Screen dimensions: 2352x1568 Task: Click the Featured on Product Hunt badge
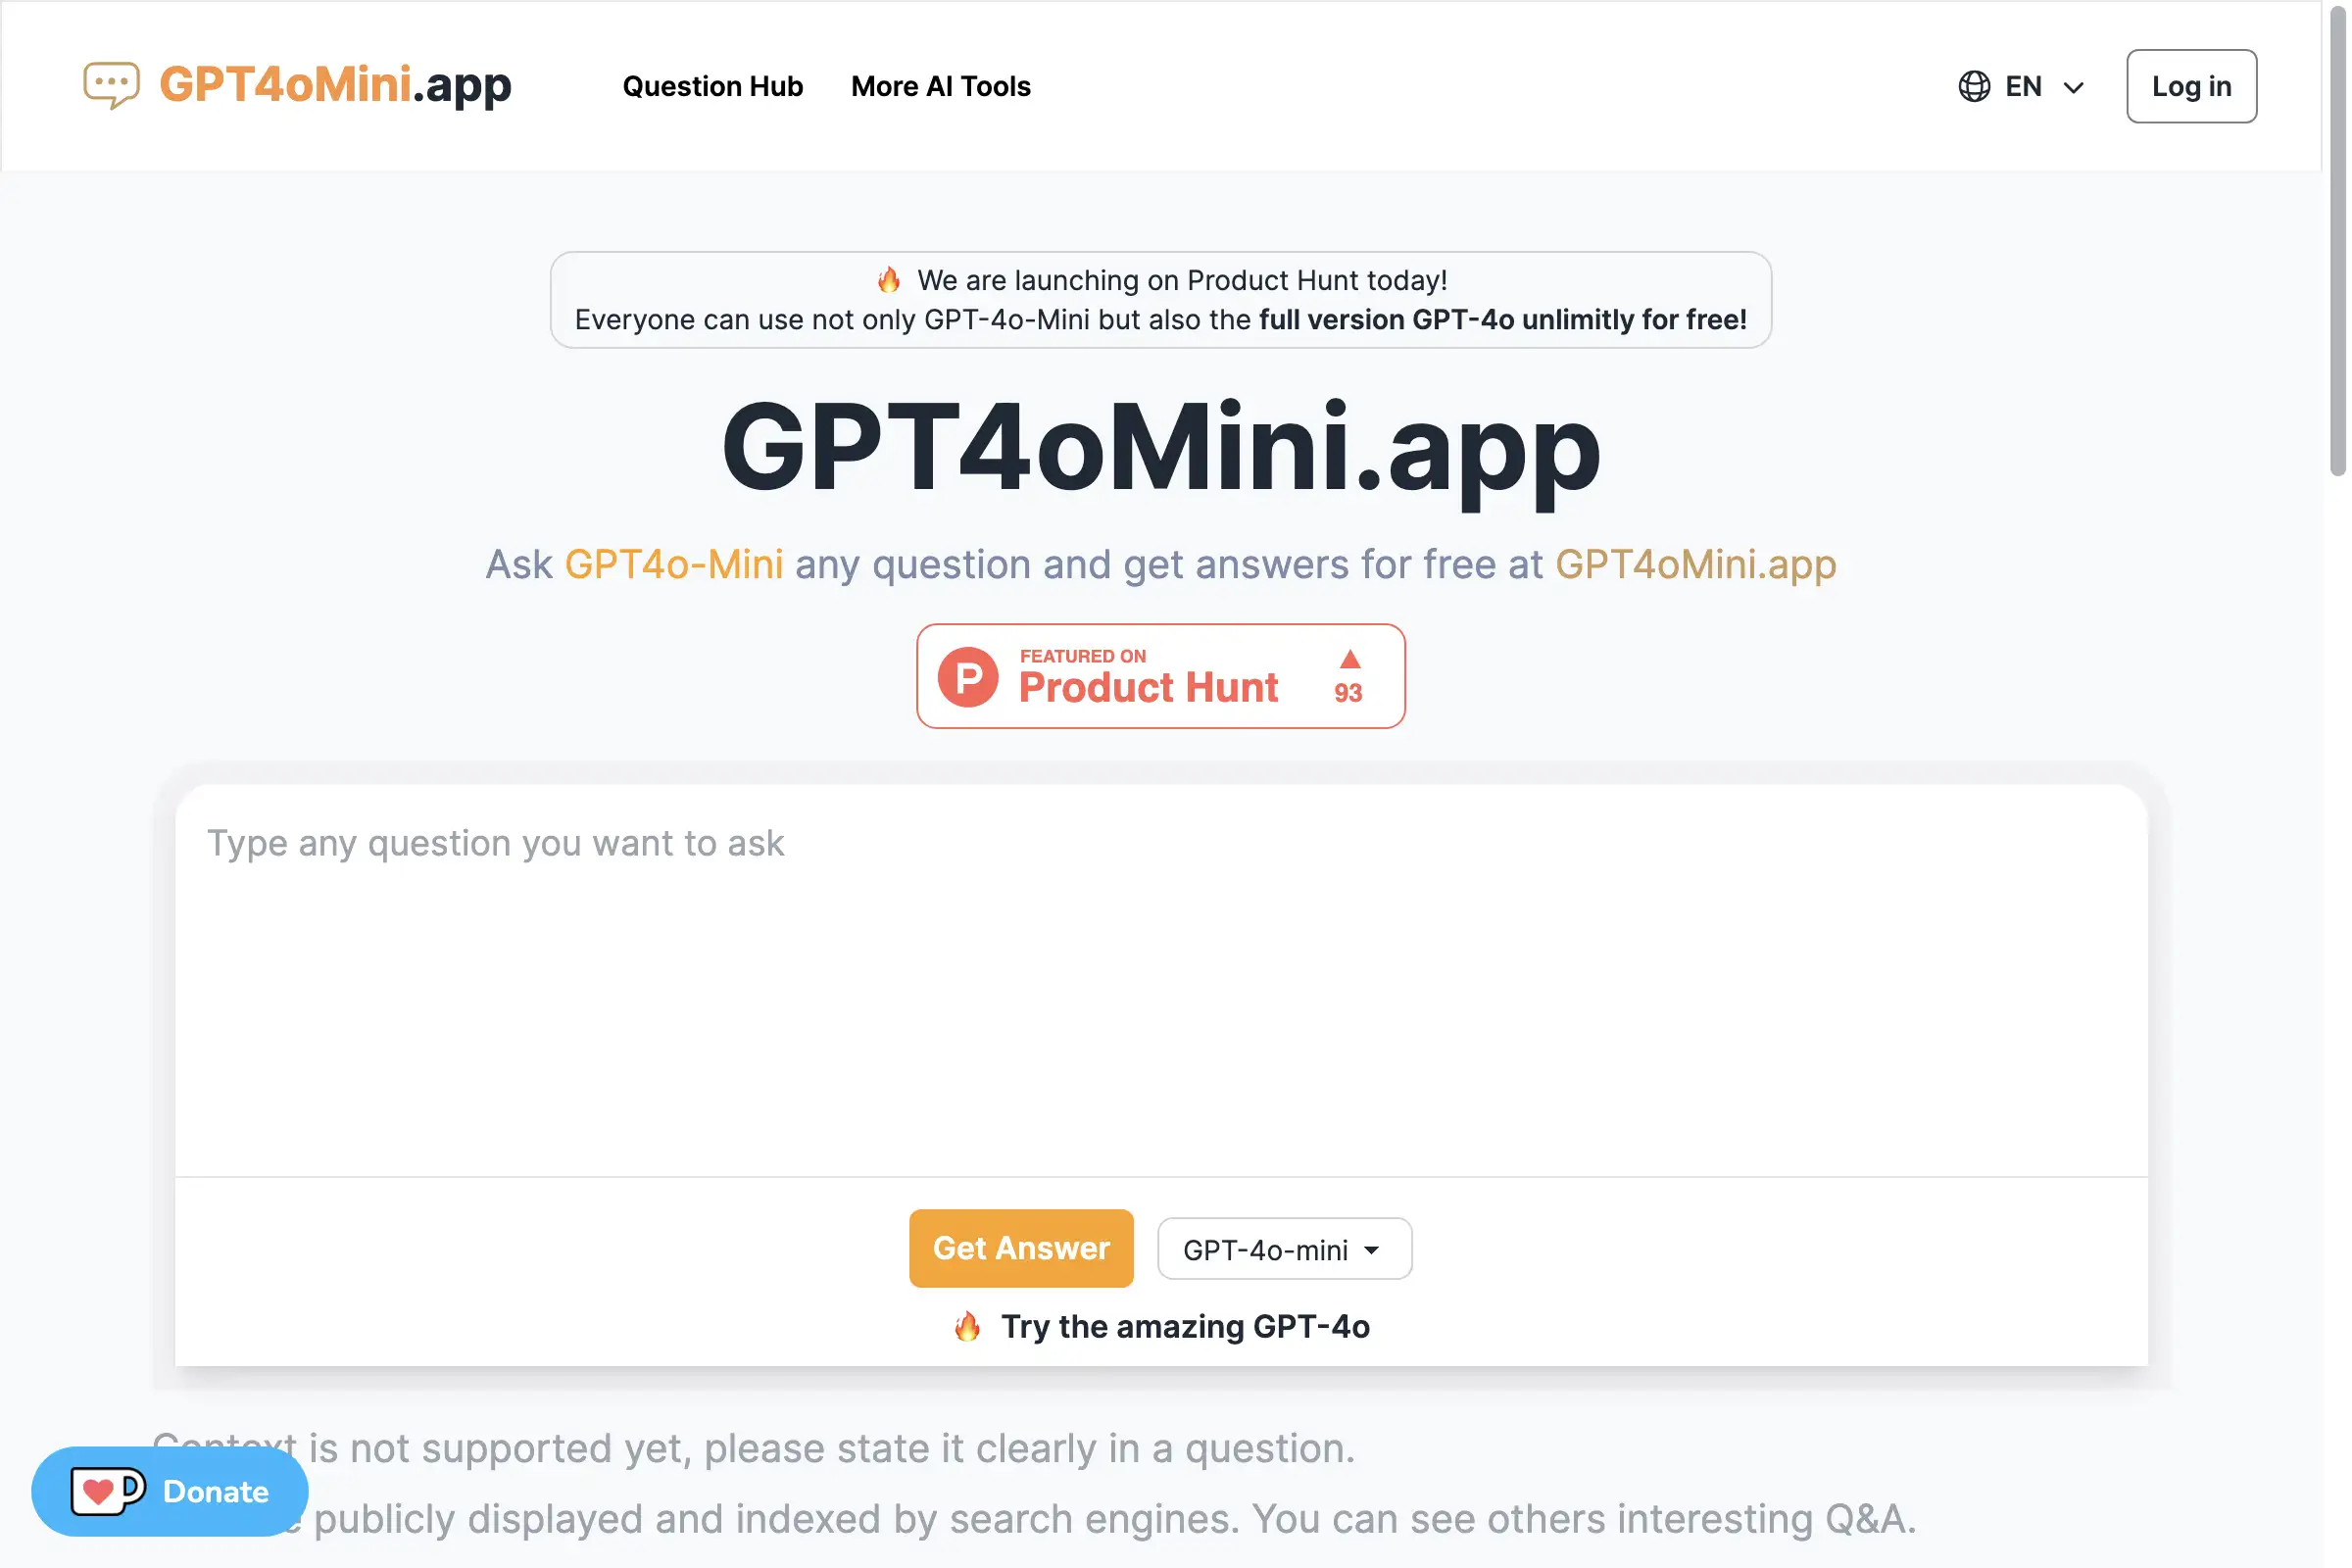point(1159,676)
